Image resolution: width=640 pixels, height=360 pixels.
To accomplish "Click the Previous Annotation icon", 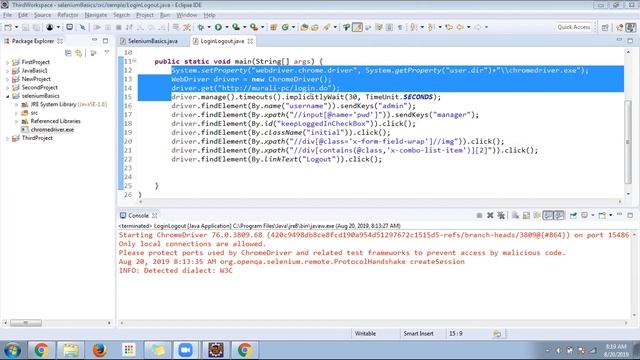I will [431, 27].
